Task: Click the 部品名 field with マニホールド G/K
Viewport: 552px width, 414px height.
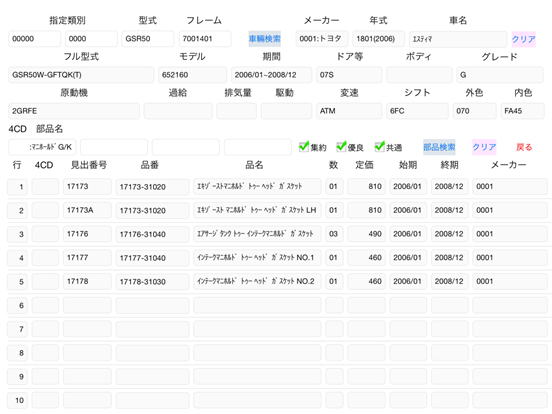Action: point(42,147)
